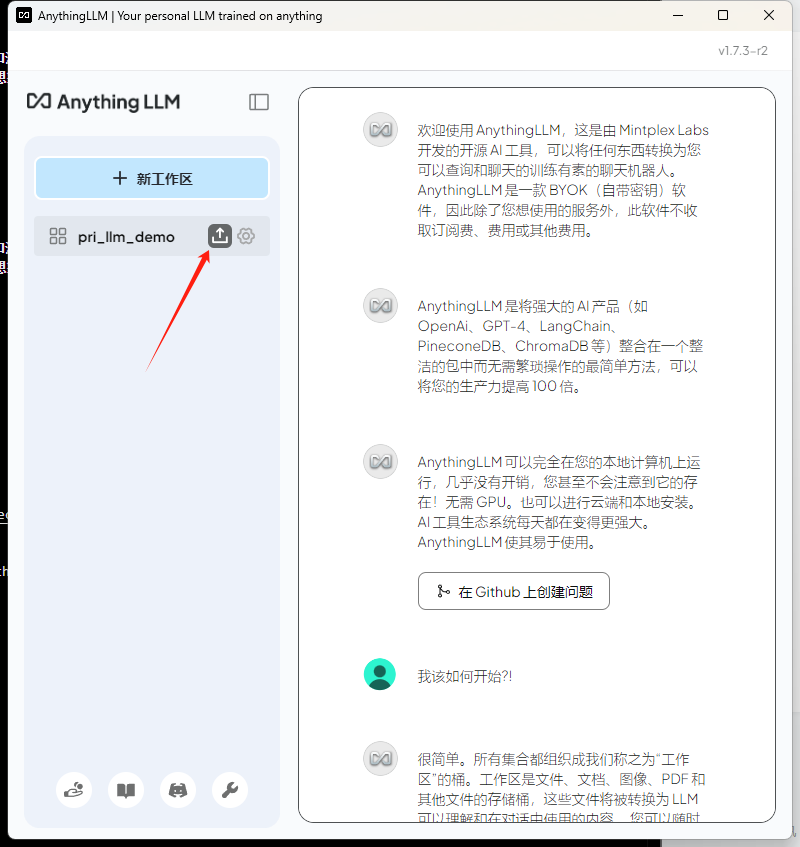Click the user avatar beside 我该如何开始?!
This screenshot has width=800, height=847.
(380, 674)
